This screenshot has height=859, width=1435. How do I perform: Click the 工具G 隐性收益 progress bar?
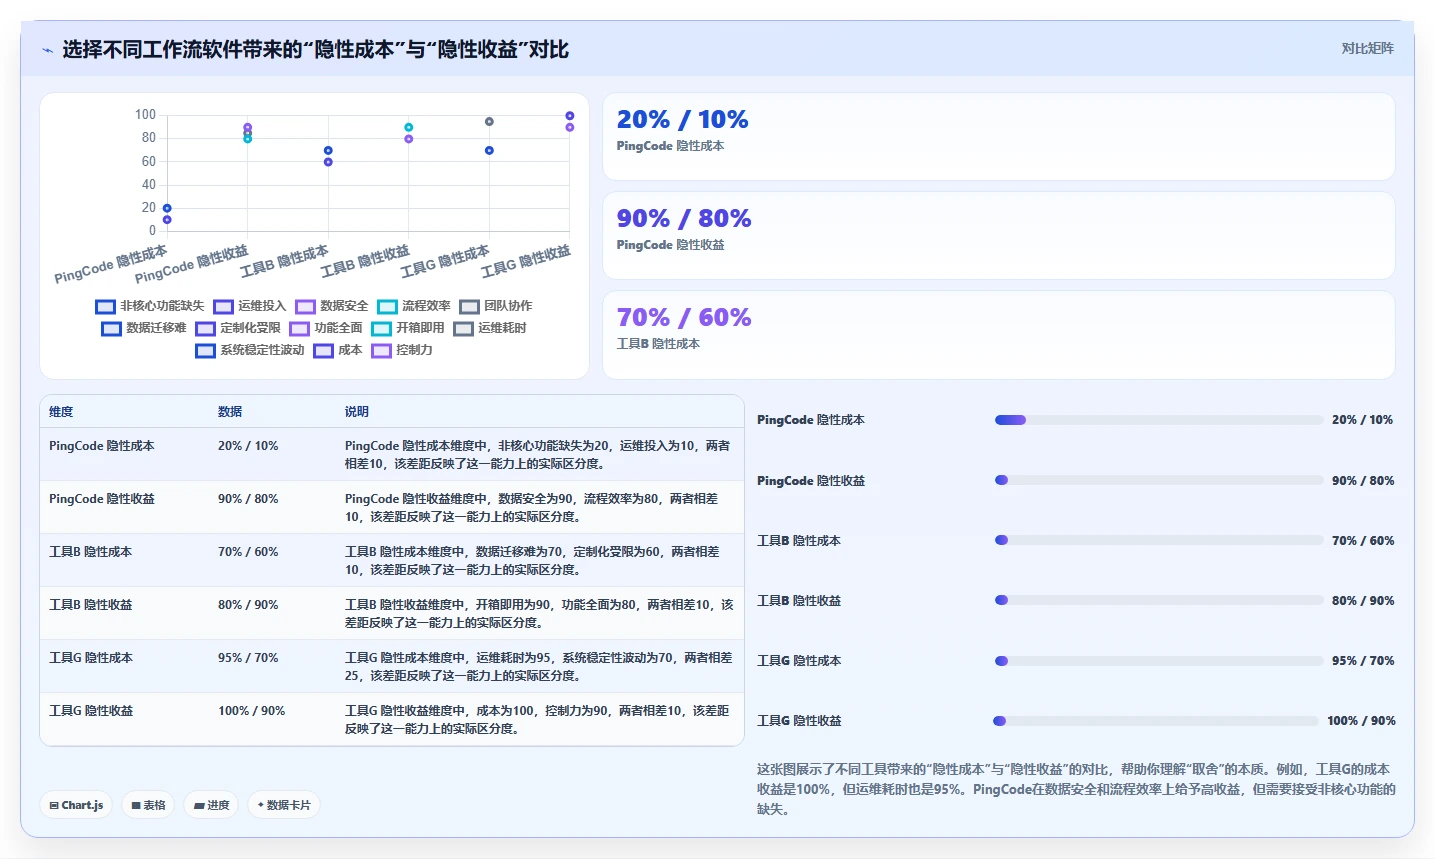pos(1156,720)
